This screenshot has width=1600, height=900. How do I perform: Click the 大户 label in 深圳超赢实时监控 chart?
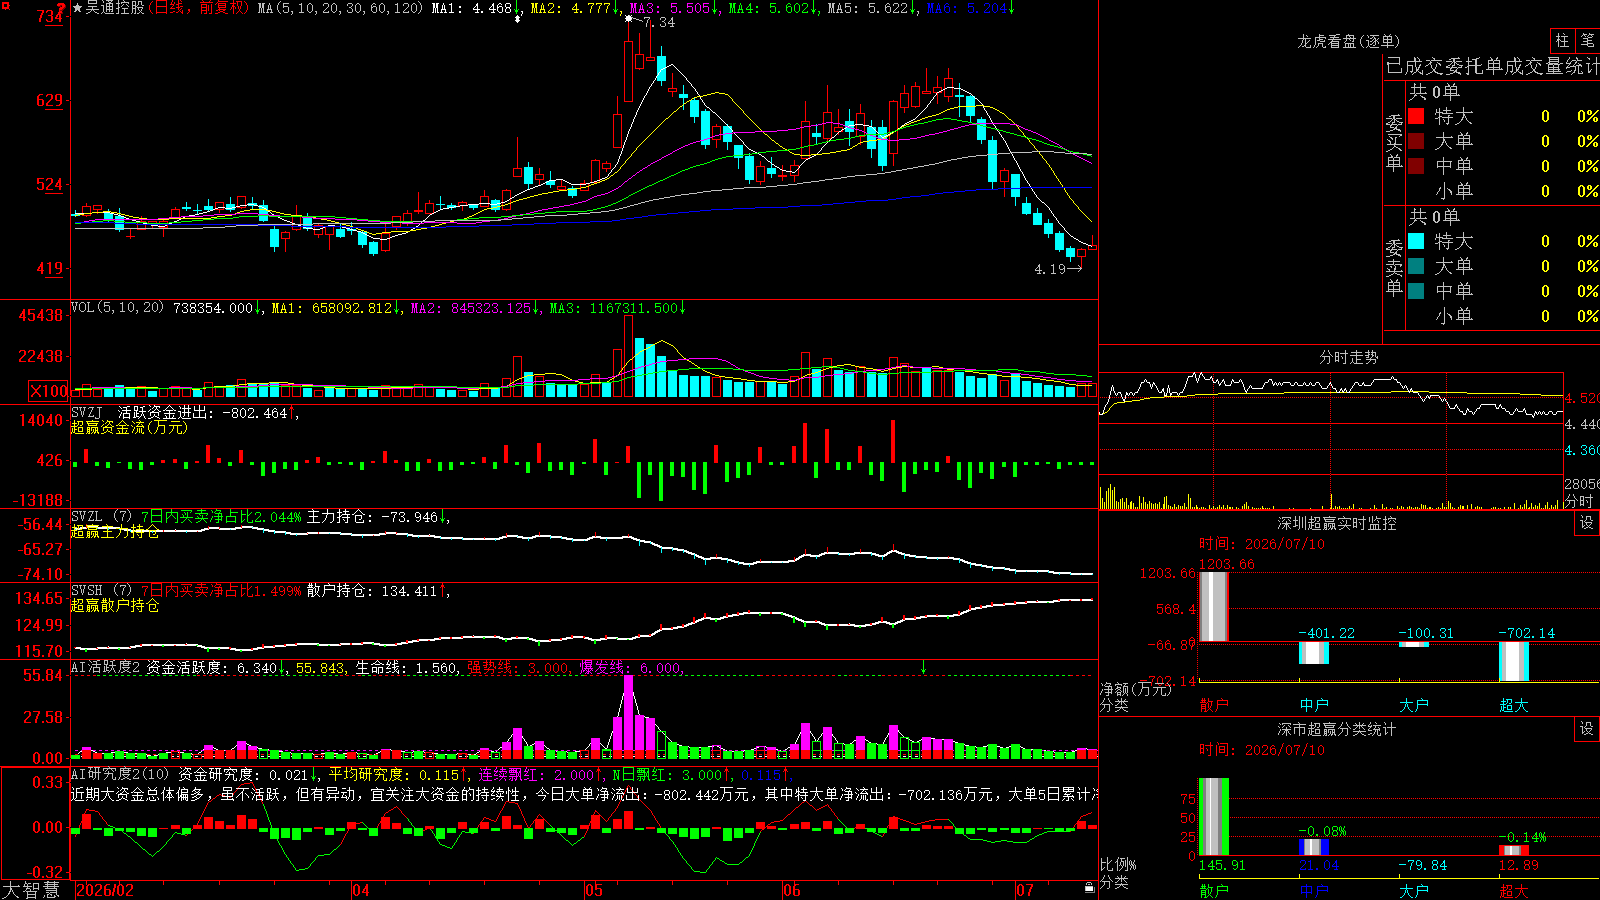click(x=1414, y=705)
